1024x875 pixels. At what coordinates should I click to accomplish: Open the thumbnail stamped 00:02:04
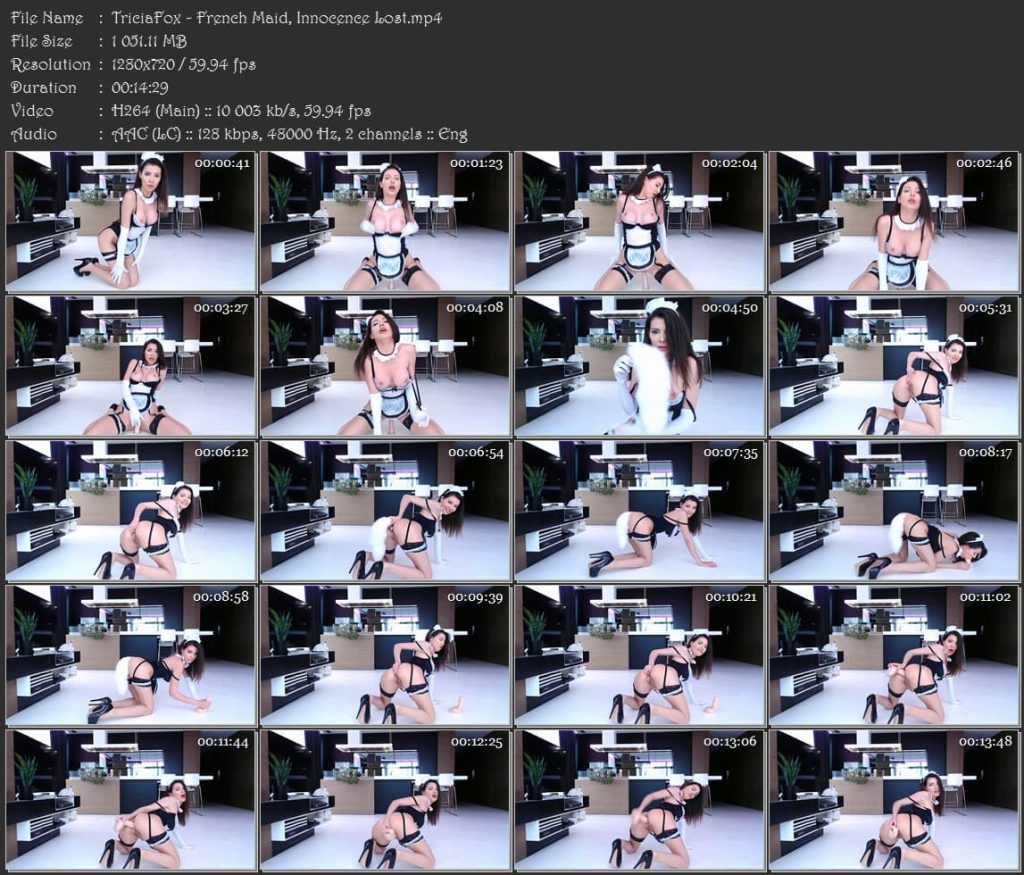pos(640,221)
